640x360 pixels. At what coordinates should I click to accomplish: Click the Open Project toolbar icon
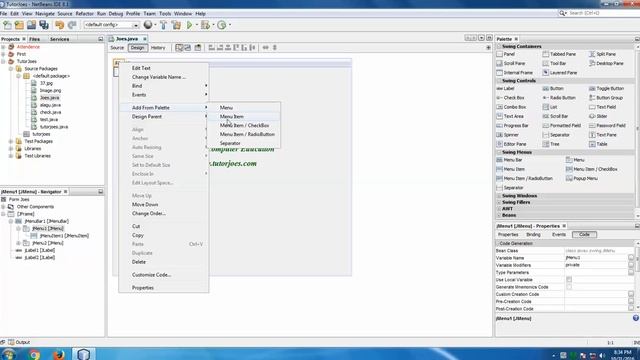pyautogui.click(x=31, y=25)
